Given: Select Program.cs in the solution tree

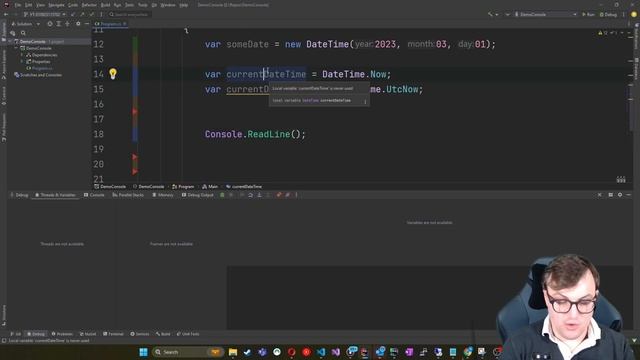Looking at the screenshot, I should pos(40,68).
